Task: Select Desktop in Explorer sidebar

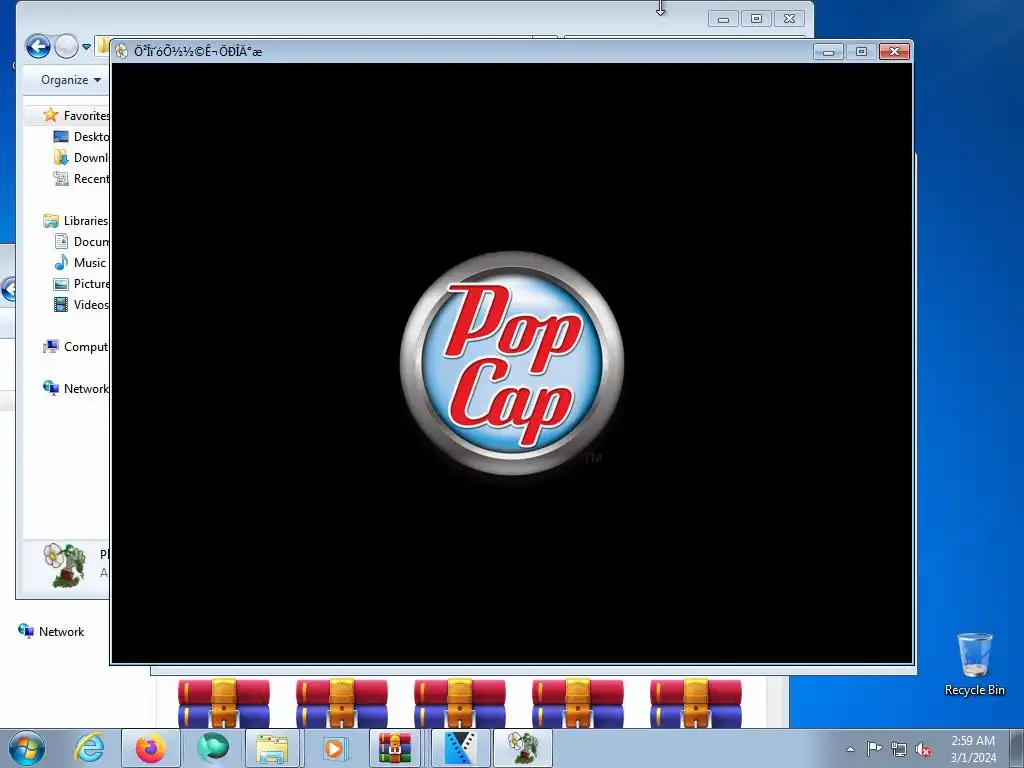Action: 81,136
